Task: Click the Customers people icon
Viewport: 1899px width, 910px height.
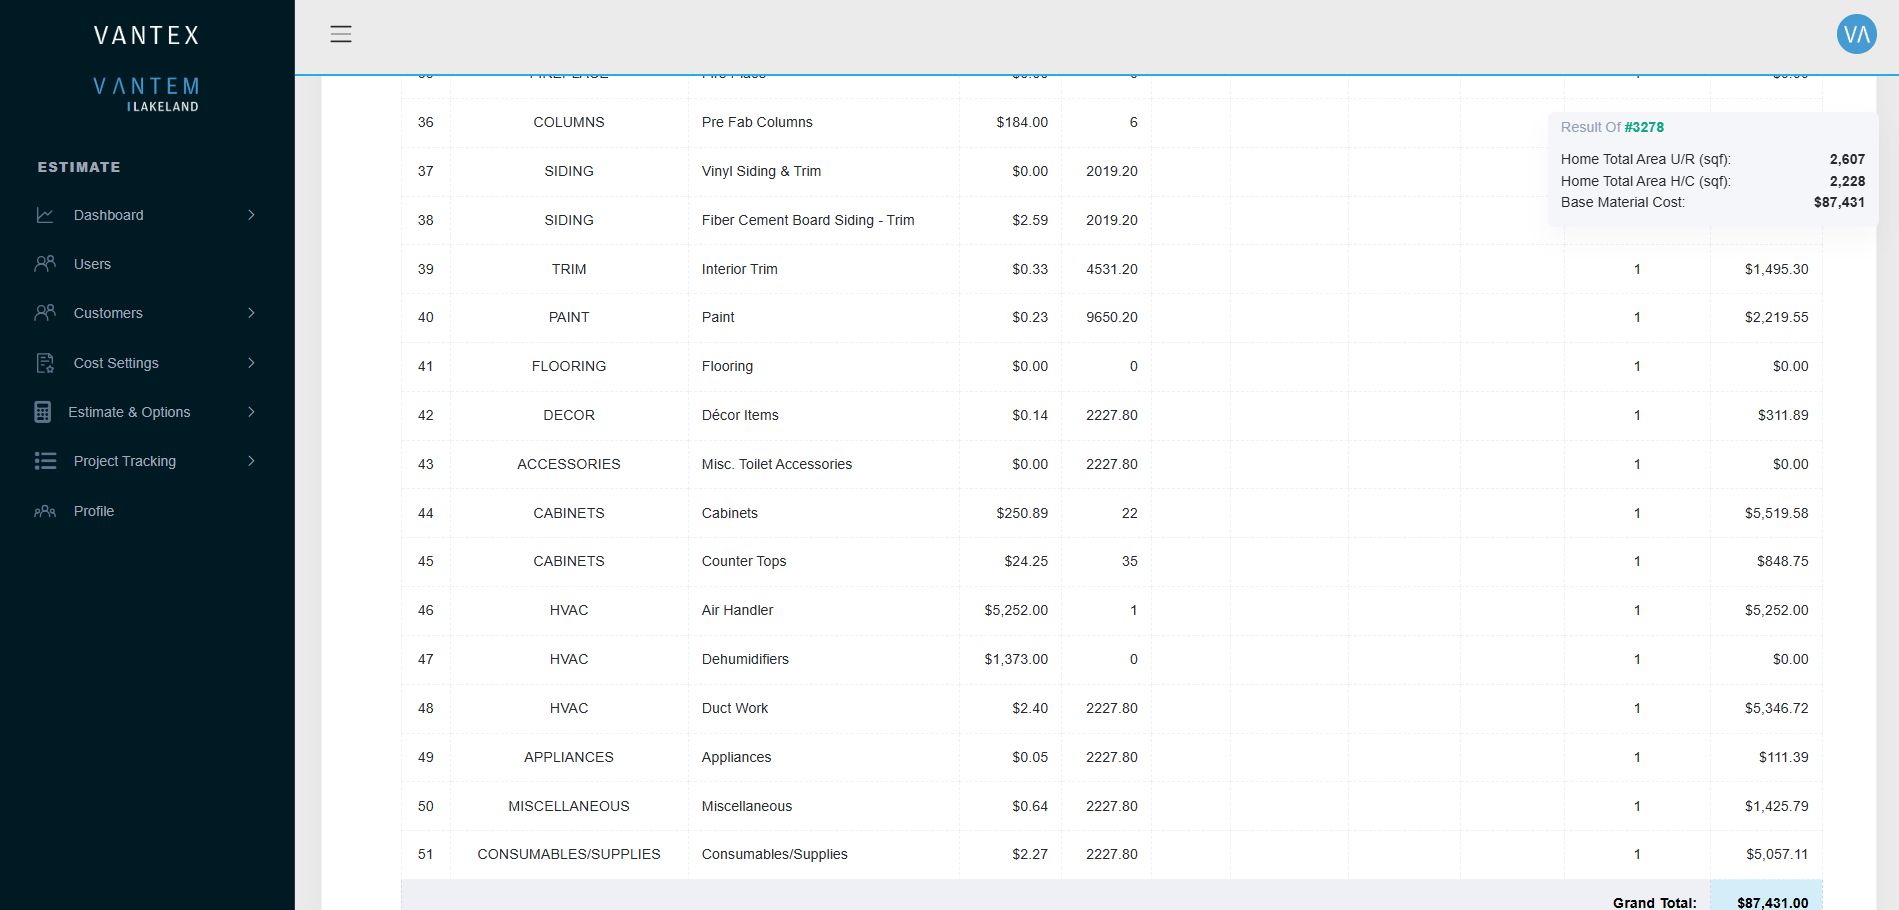Action: coord(45,313)
